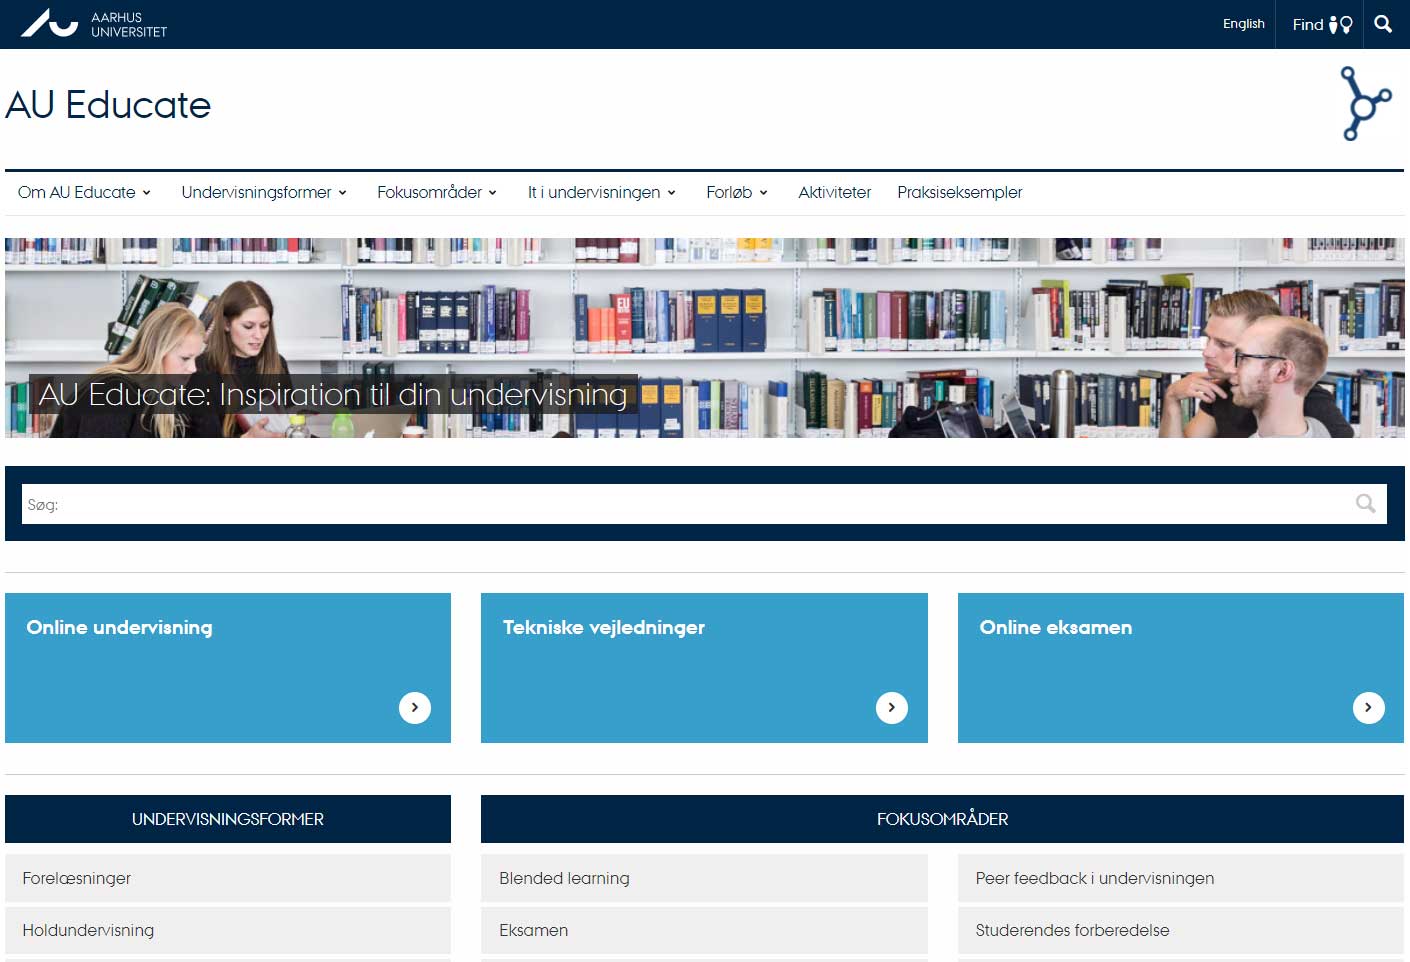Open the Find person and location menu
This screenshot has height=962, width=1410.
1321,24
